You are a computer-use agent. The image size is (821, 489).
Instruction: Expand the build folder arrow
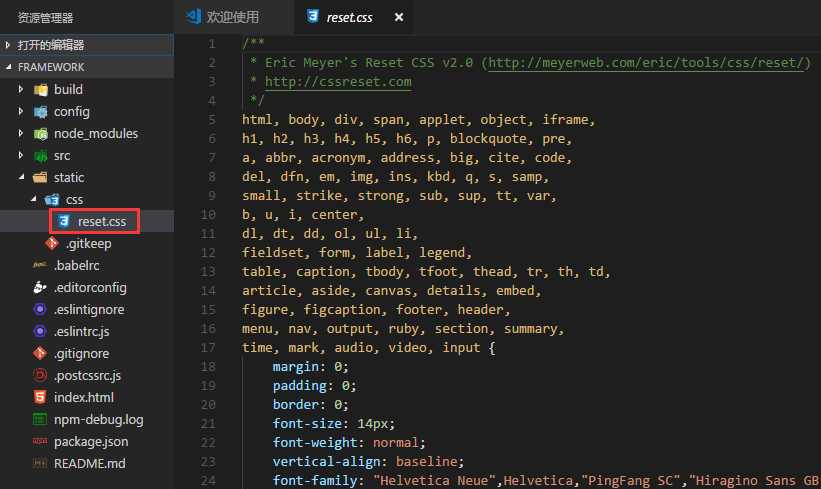[x=20, y=90]
